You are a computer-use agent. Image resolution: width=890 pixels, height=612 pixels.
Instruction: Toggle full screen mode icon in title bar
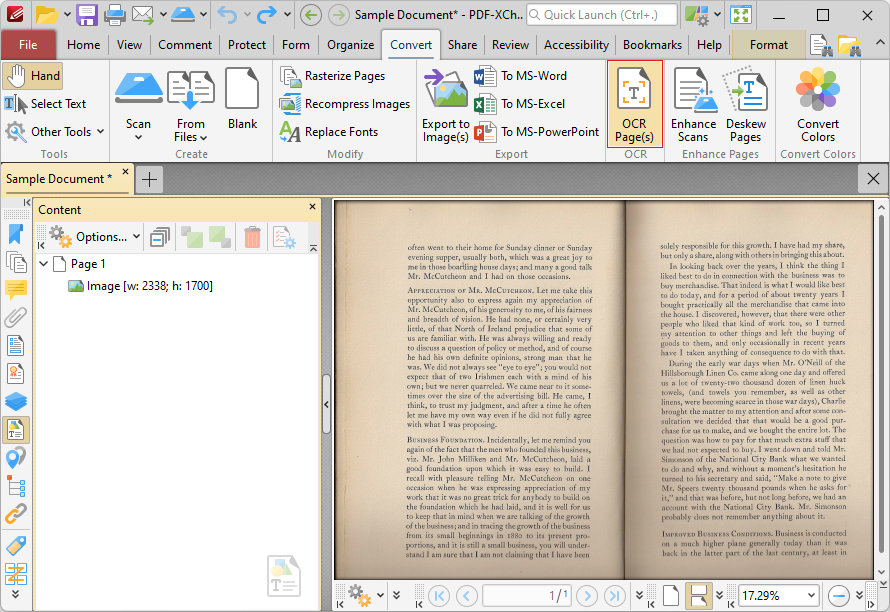pyautogui.click(x=741, y=15)
